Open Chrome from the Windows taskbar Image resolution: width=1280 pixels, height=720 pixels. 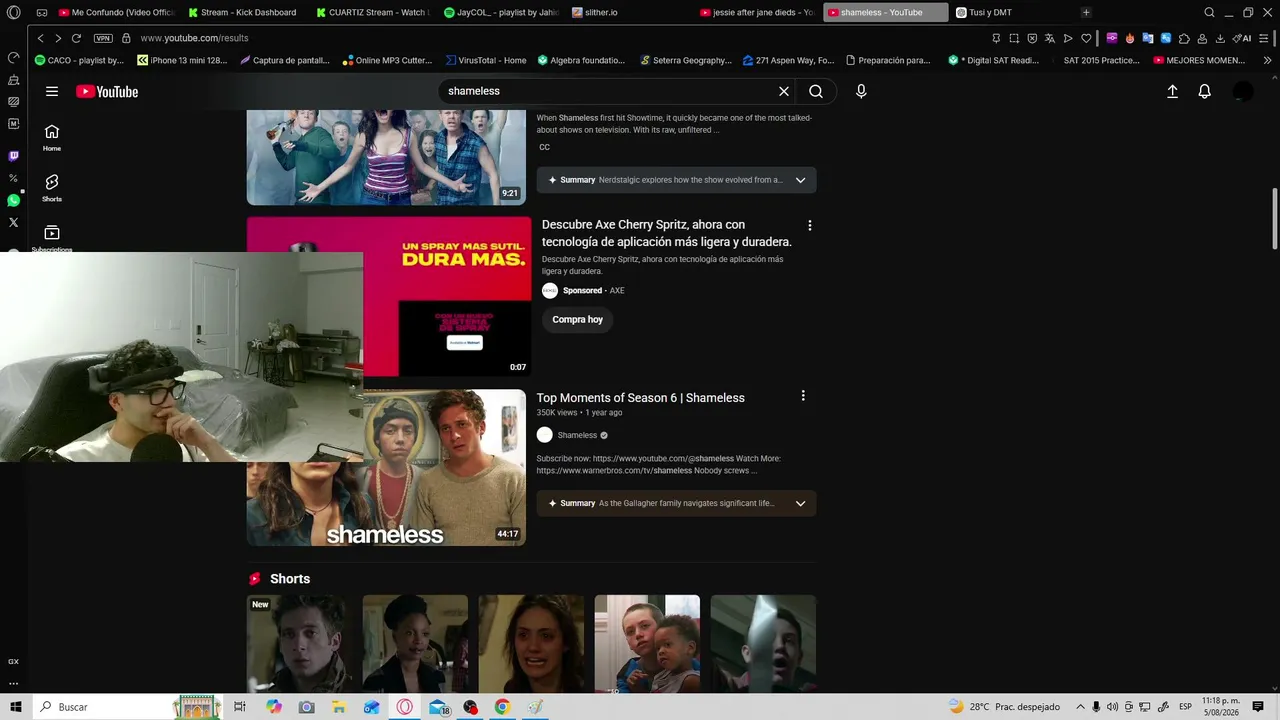point(502,707)
